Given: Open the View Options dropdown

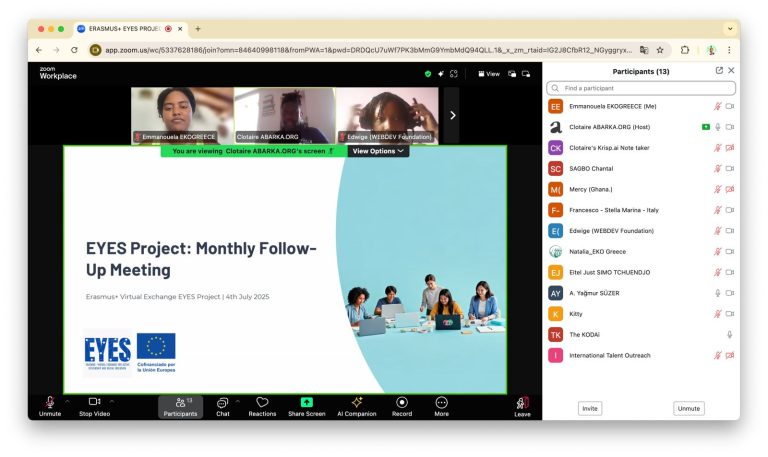Looking at the screenshot, I should 378,151.
